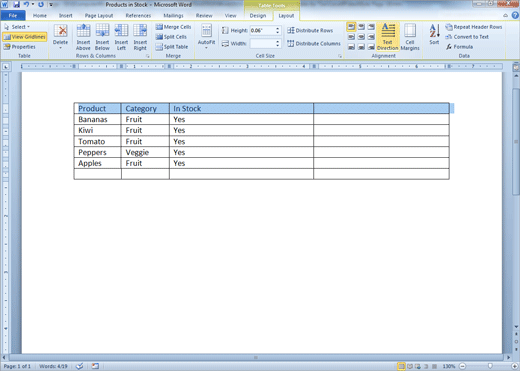
Task: Click the spelling check status icon
Action: pos(79,366)
